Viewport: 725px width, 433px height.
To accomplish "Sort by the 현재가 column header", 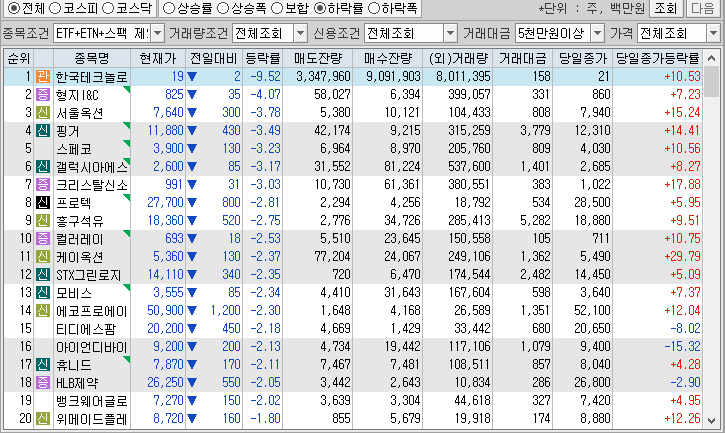I will (x=158, y=58).
